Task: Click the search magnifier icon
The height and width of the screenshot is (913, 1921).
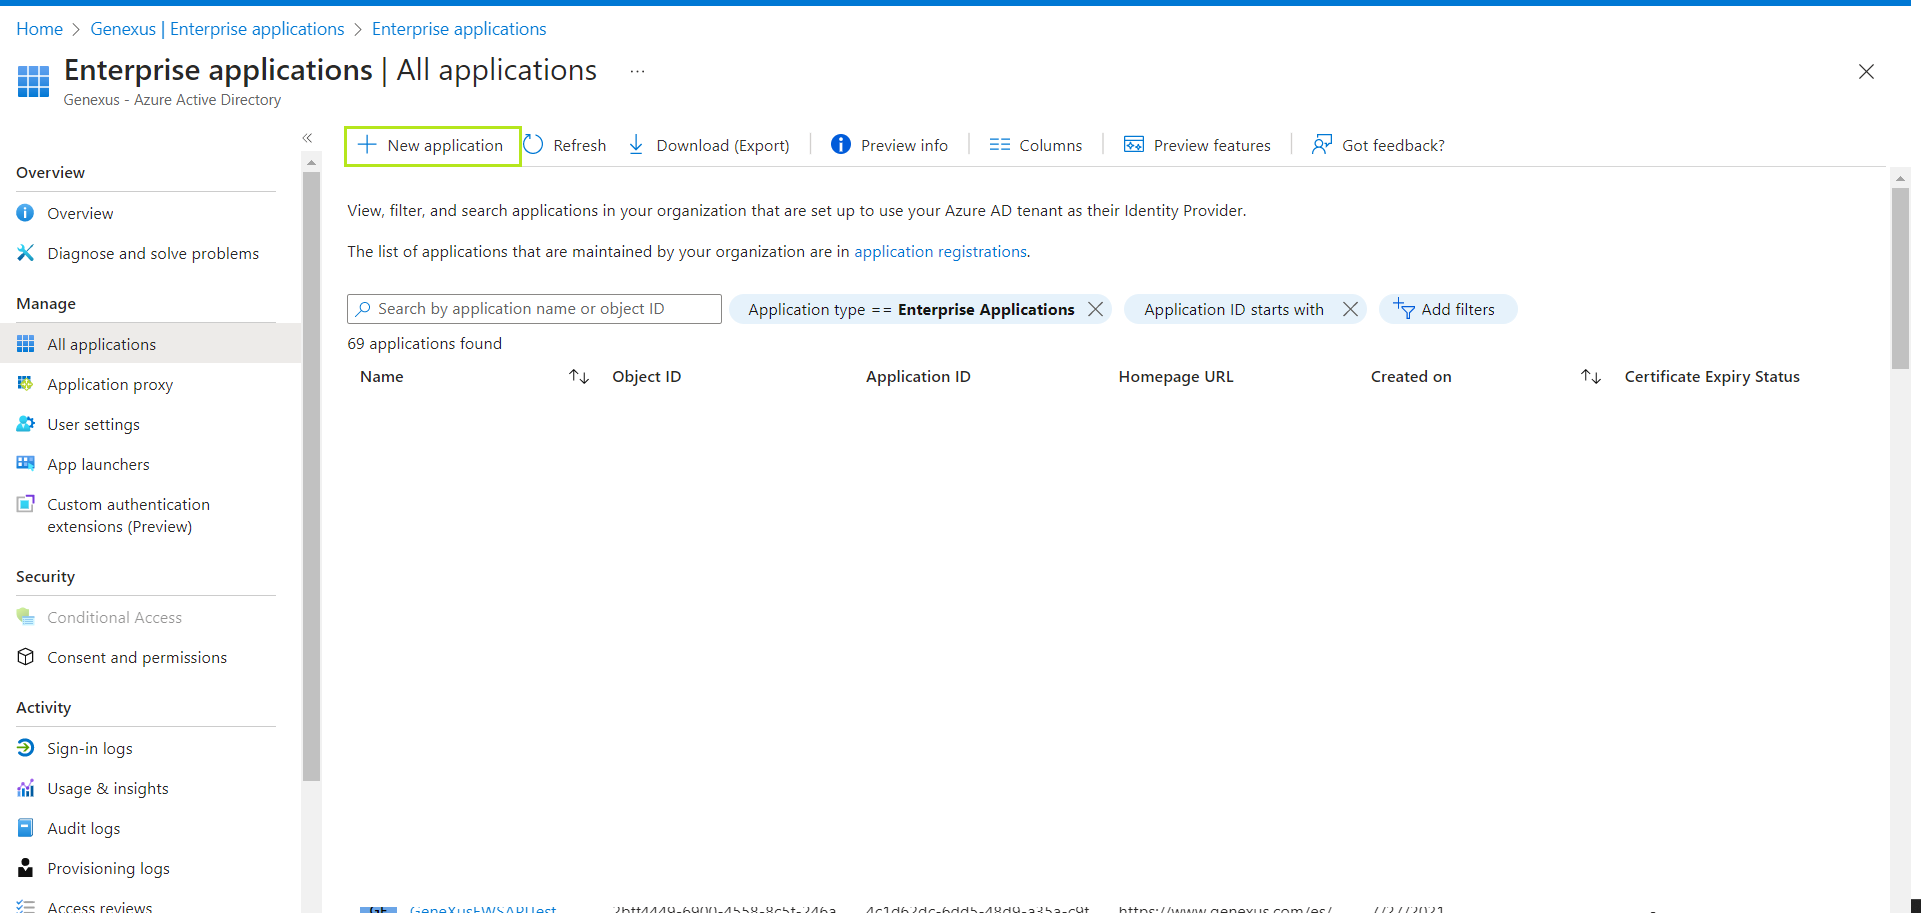Action: pos(364,309)
